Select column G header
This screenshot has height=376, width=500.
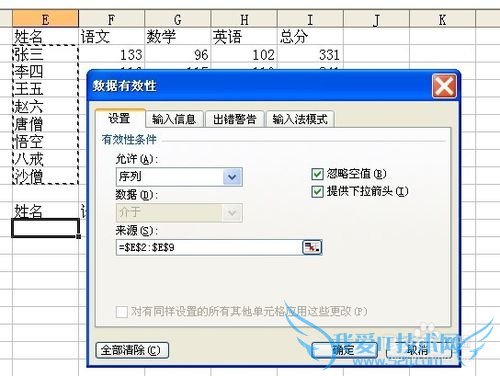[178, 20]
